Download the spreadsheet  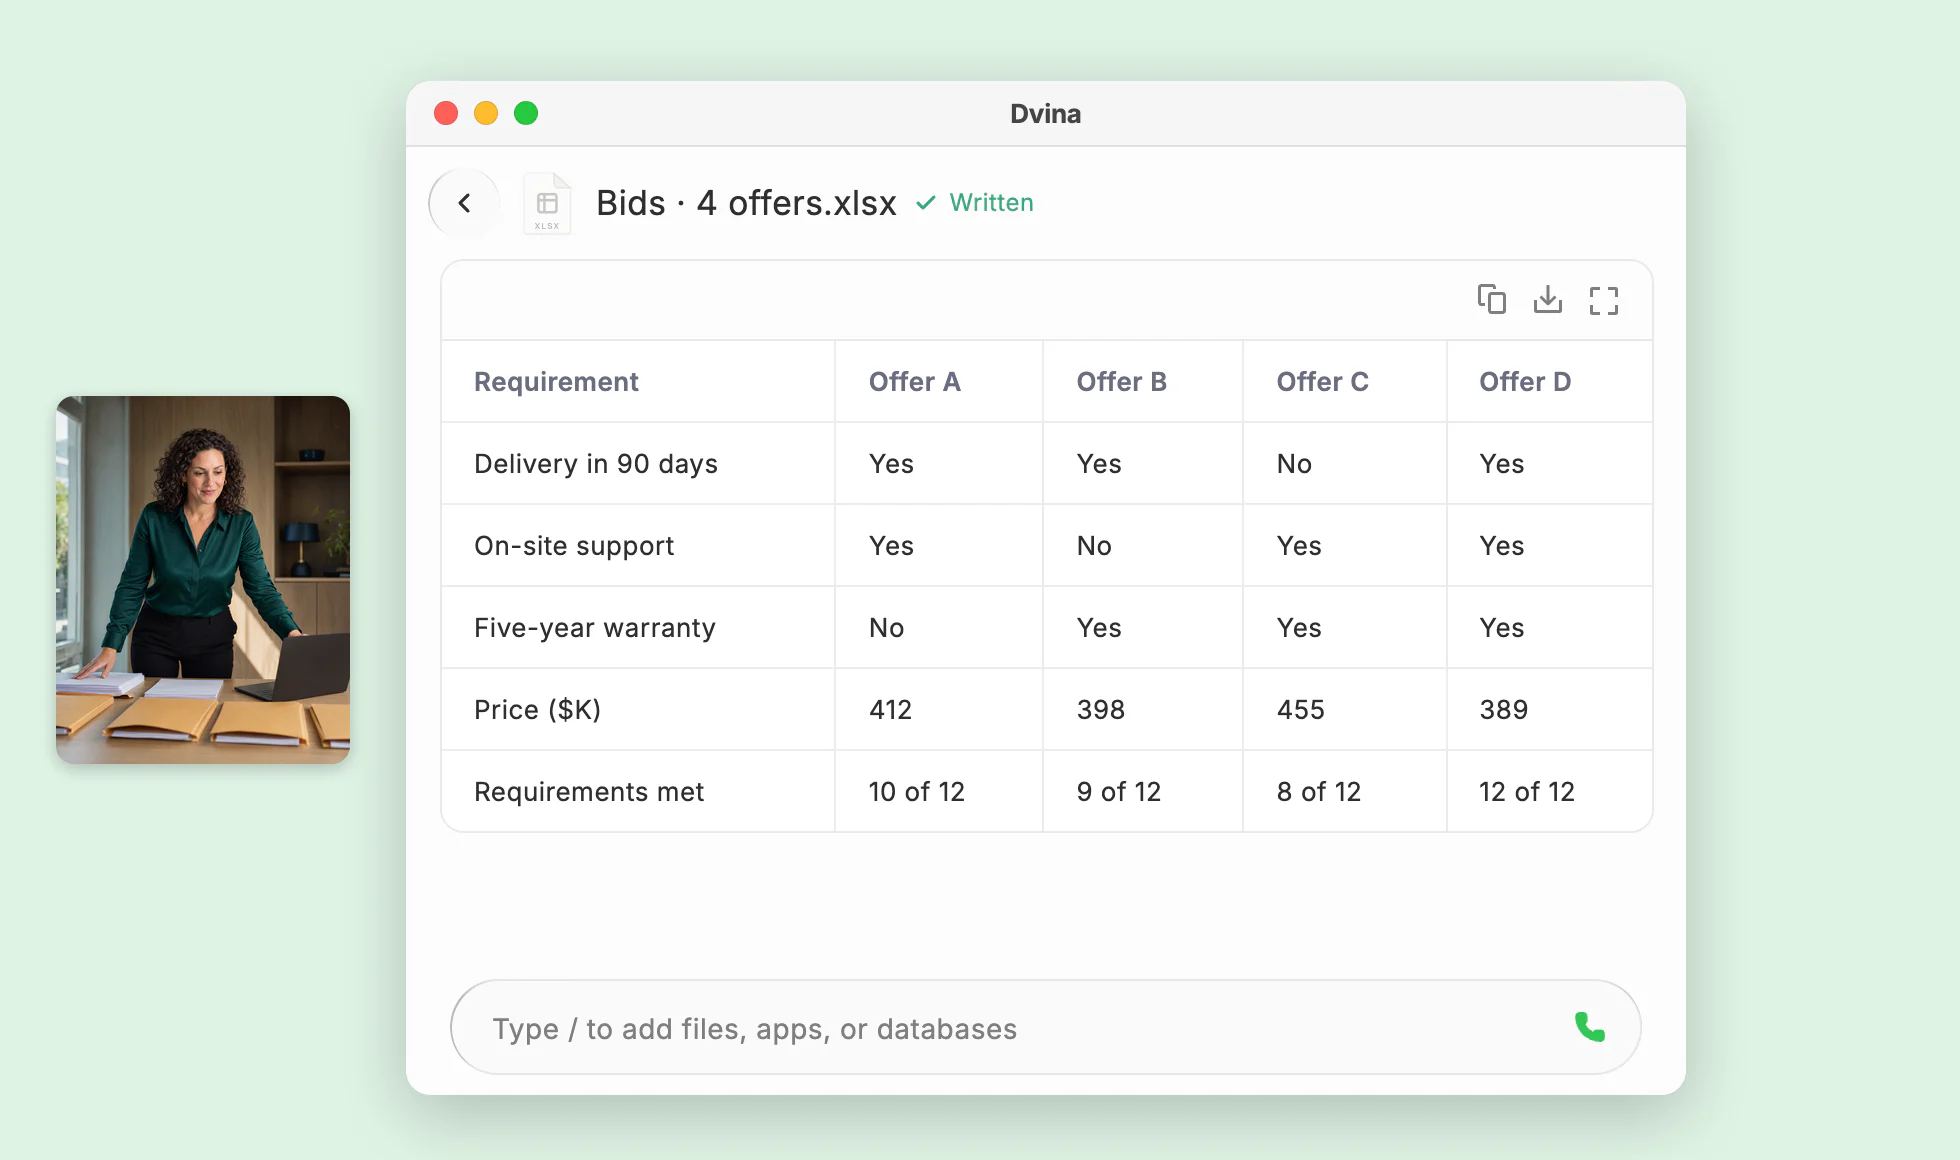coord(1548,299)
